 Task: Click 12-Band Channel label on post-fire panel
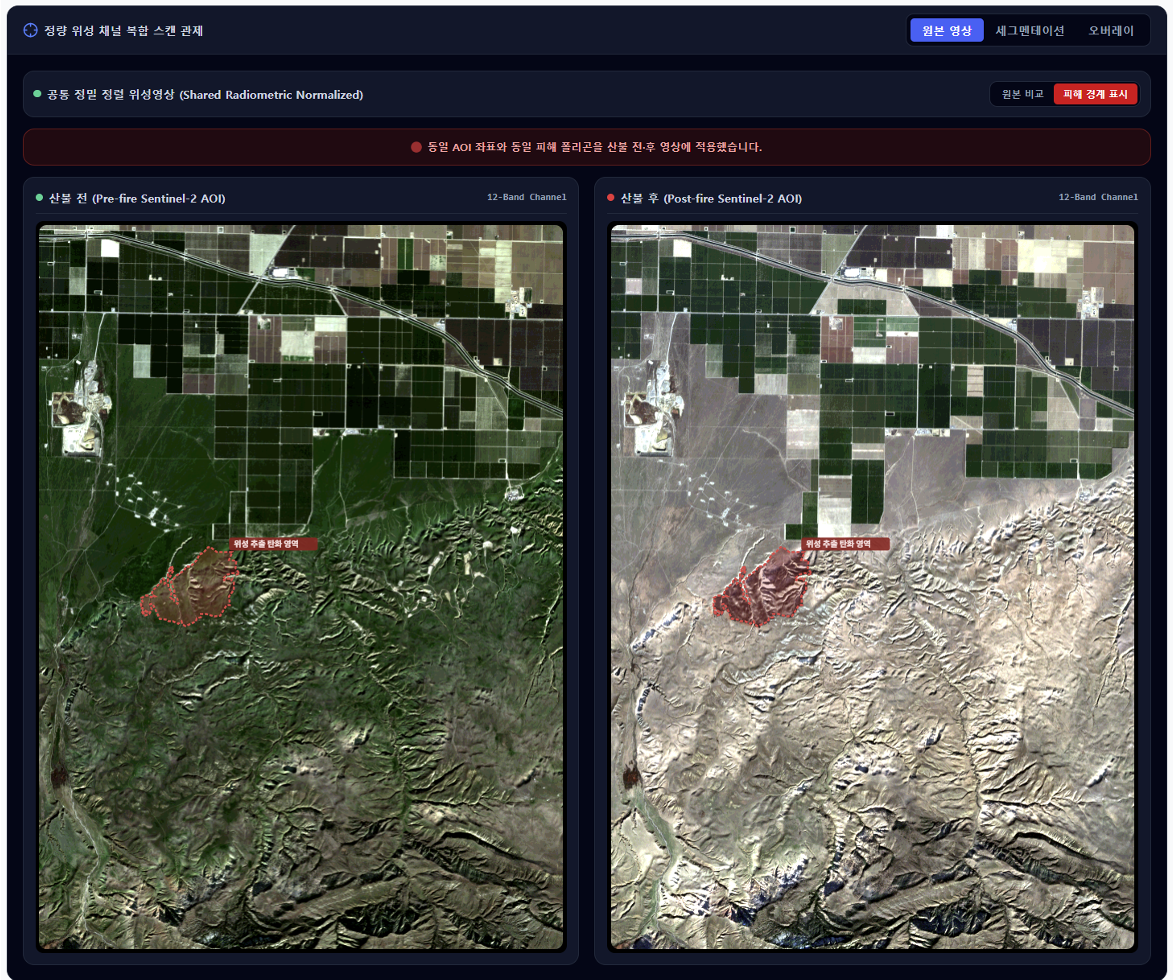click(x=1098, y=197)
